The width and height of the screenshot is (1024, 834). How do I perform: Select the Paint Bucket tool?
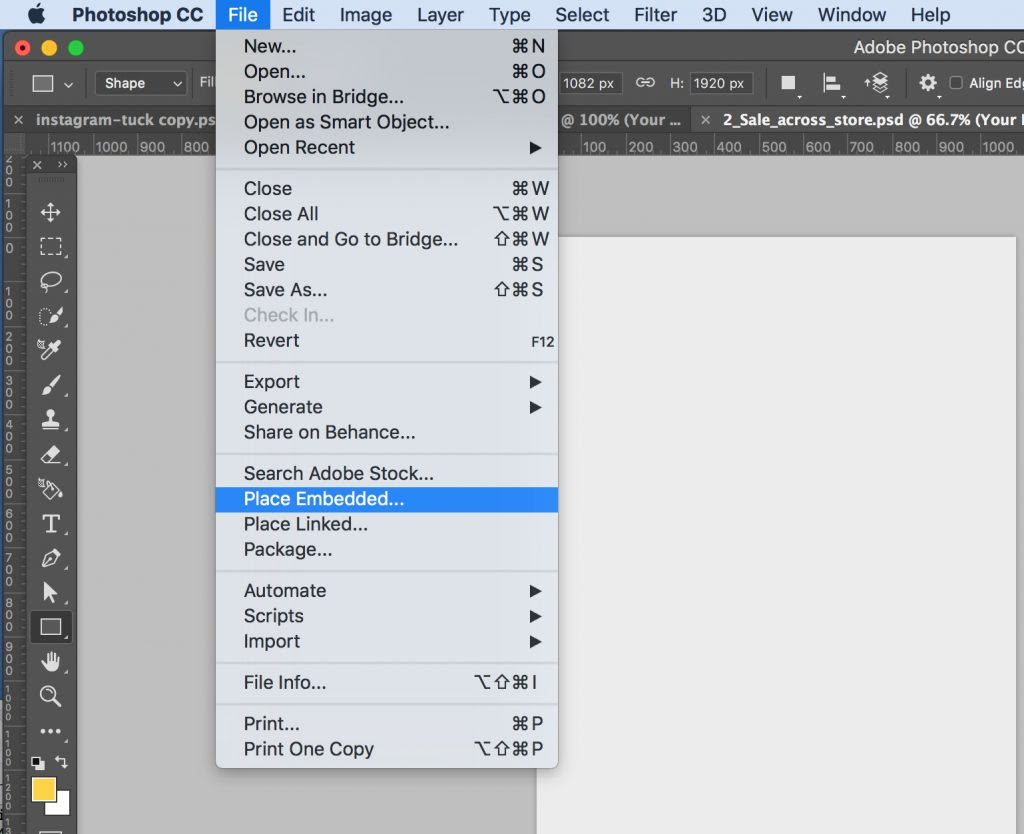tap(50, 489)
